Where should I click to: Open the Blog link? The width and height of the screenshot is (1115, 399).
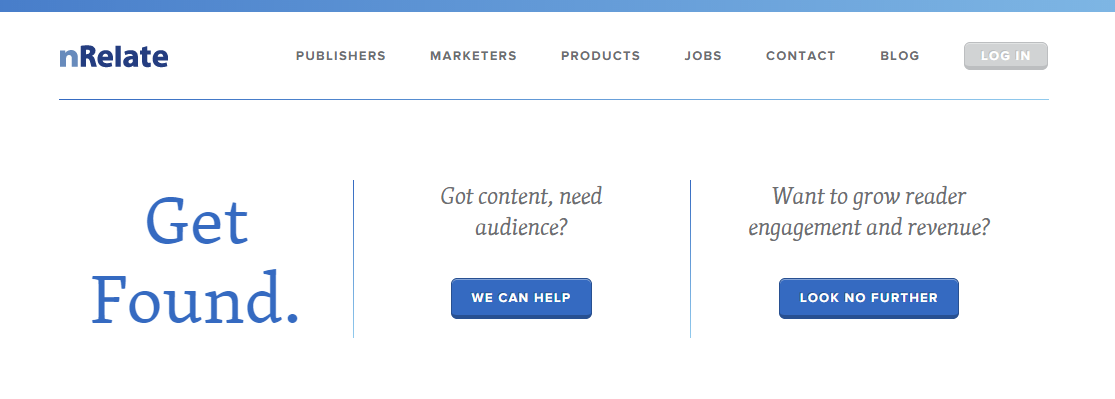coord(900,55)
